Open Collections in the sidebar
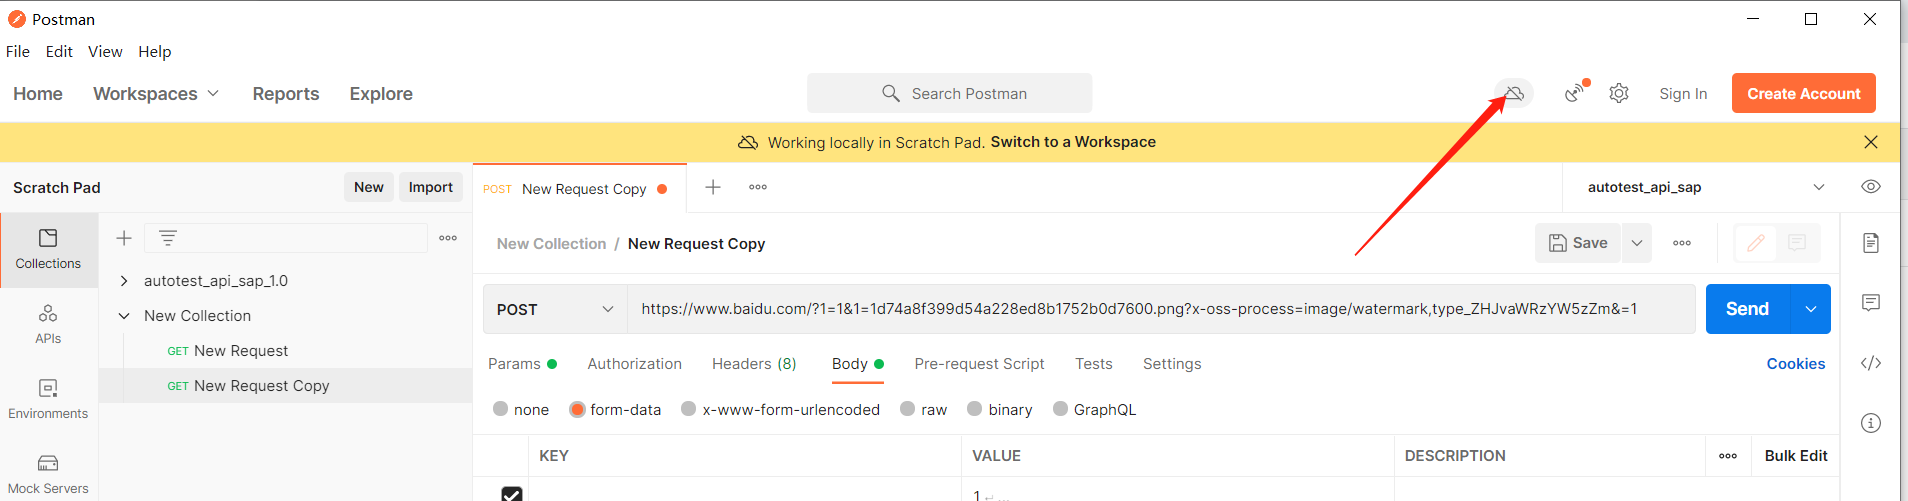 point(48,250)
